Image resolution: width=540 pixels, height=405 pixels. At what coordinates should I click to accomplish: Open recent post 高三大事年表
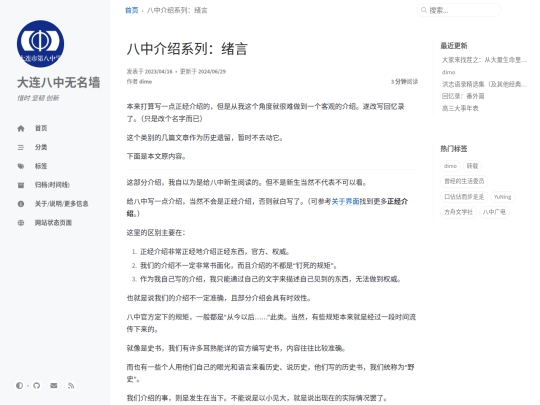point(460,108)
